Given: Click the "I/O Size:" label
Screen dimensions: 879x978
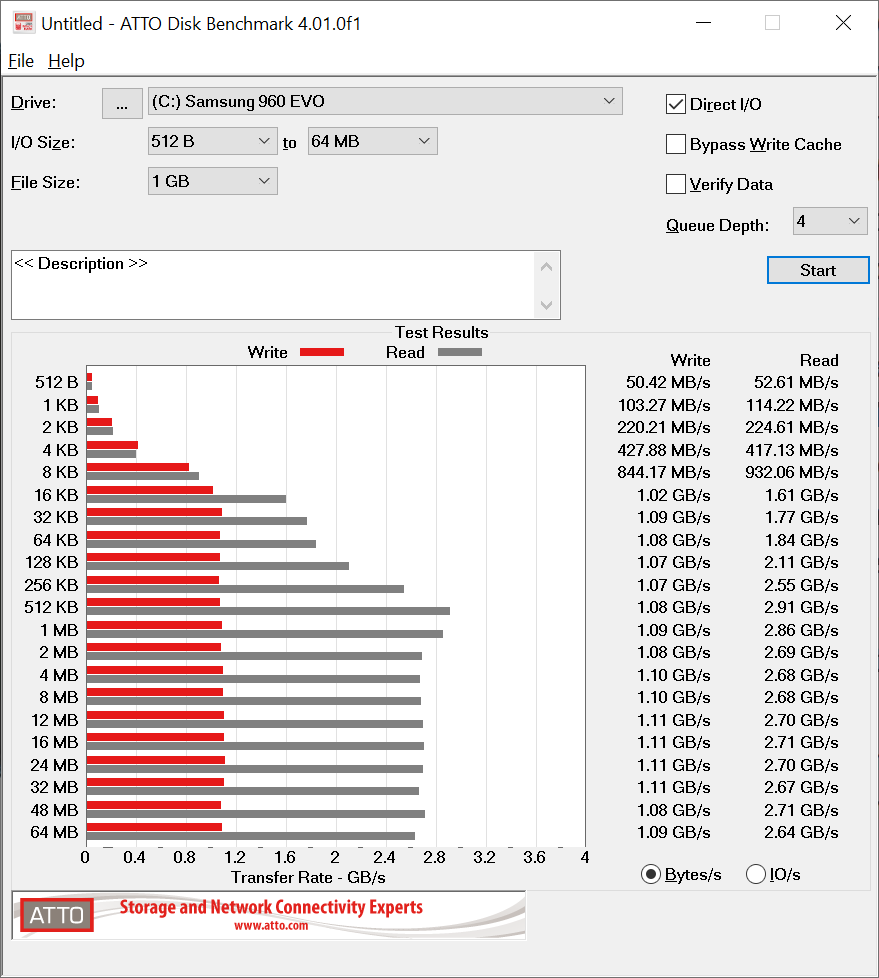Looking at the screenshot, I should click(43, 142).
